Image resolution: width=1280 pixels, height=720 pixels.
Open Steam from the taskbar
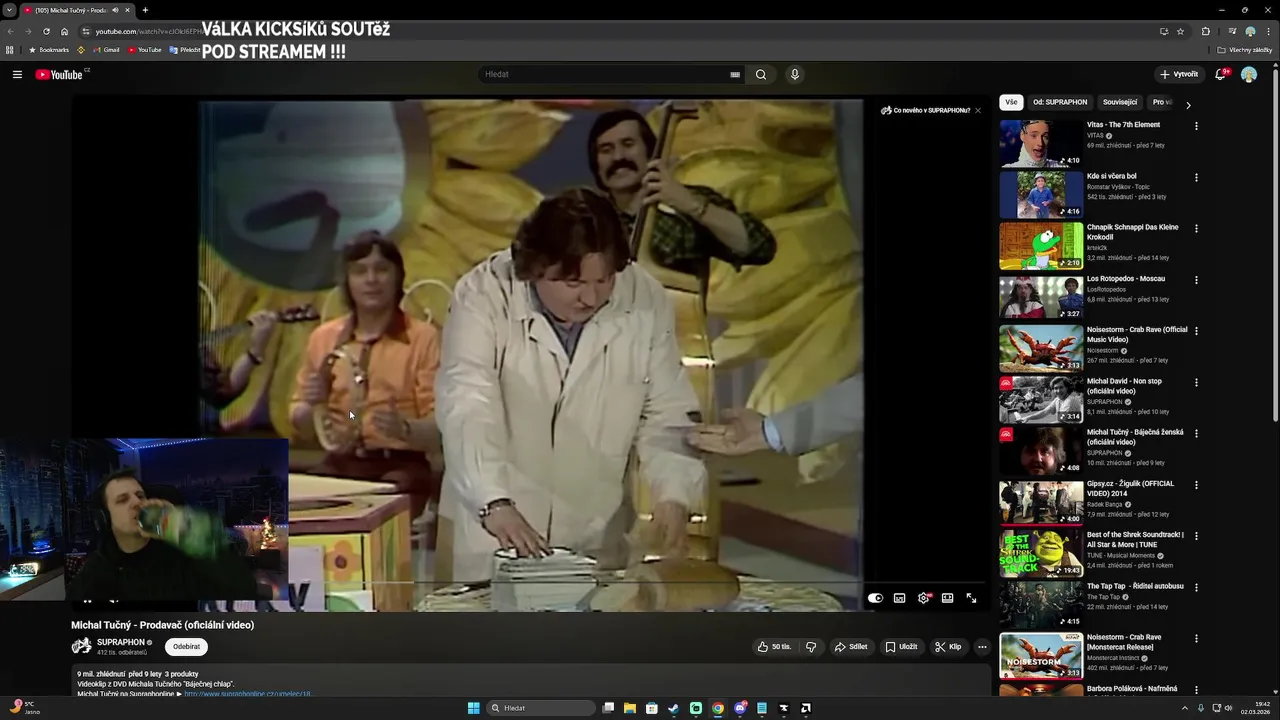click(674, 708)
